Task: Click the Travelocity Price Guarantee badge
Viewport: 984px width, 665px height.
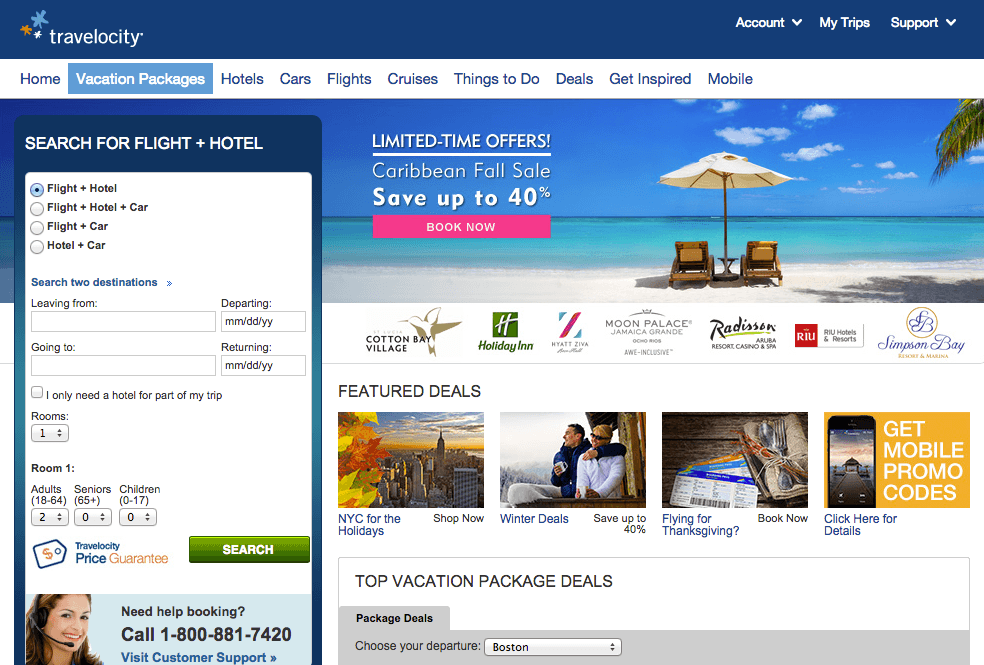Action: (101, 553)
